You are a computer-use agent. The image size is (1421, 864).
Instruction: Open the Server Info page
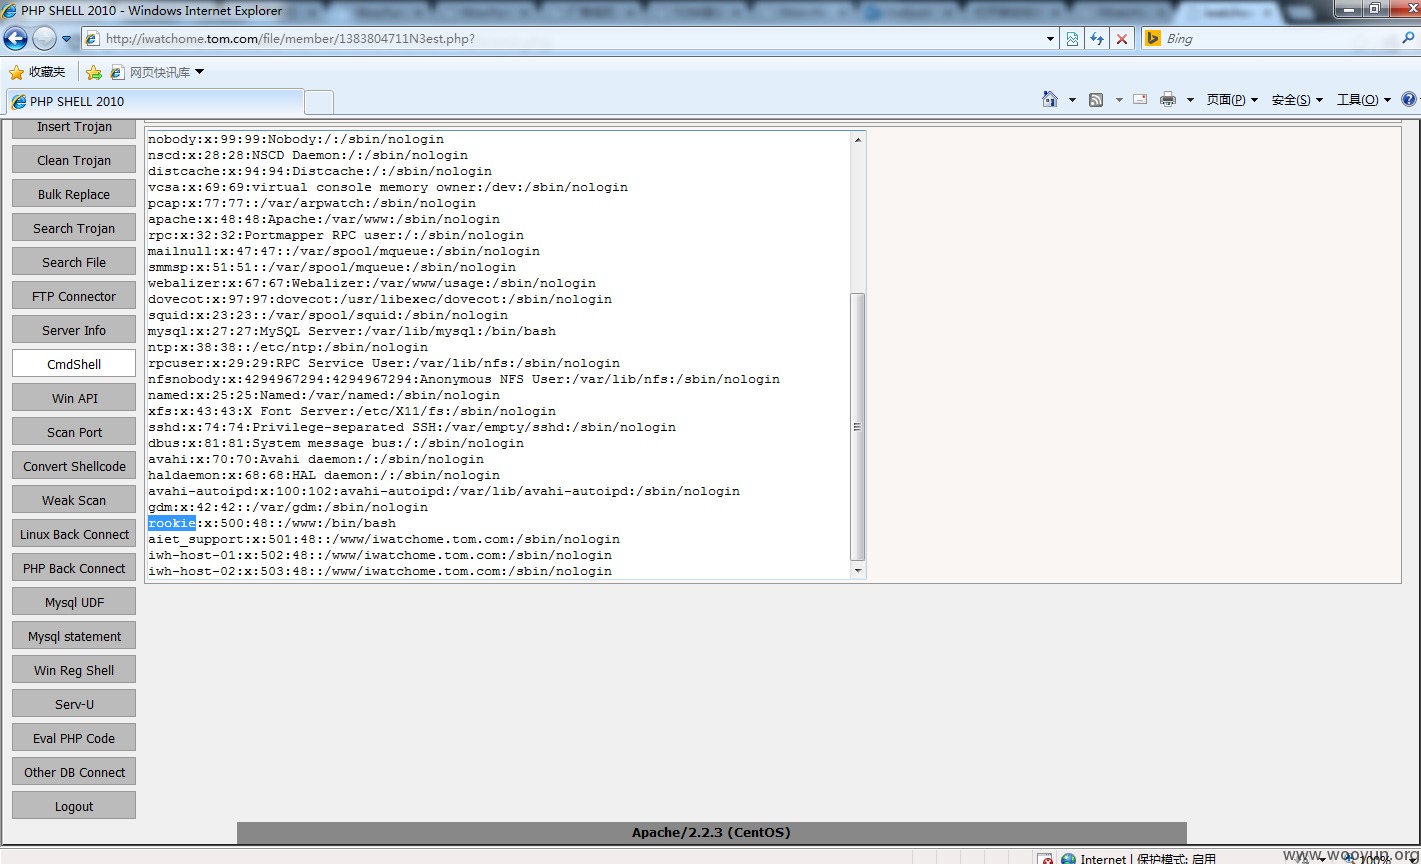pos(74,330)
